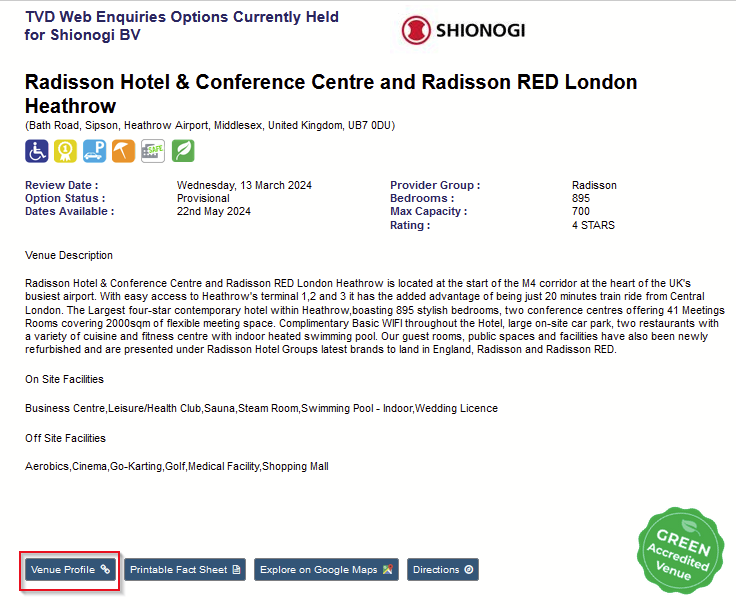736x608 pixels.
Task: Click the green leaf eco icon
Action: pyautogui.click(x=183, y=151)
